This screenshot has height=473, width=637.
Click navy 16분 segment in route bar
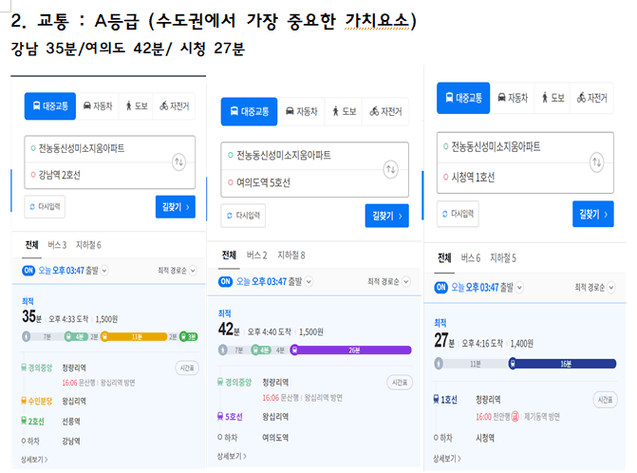(563, 364)
